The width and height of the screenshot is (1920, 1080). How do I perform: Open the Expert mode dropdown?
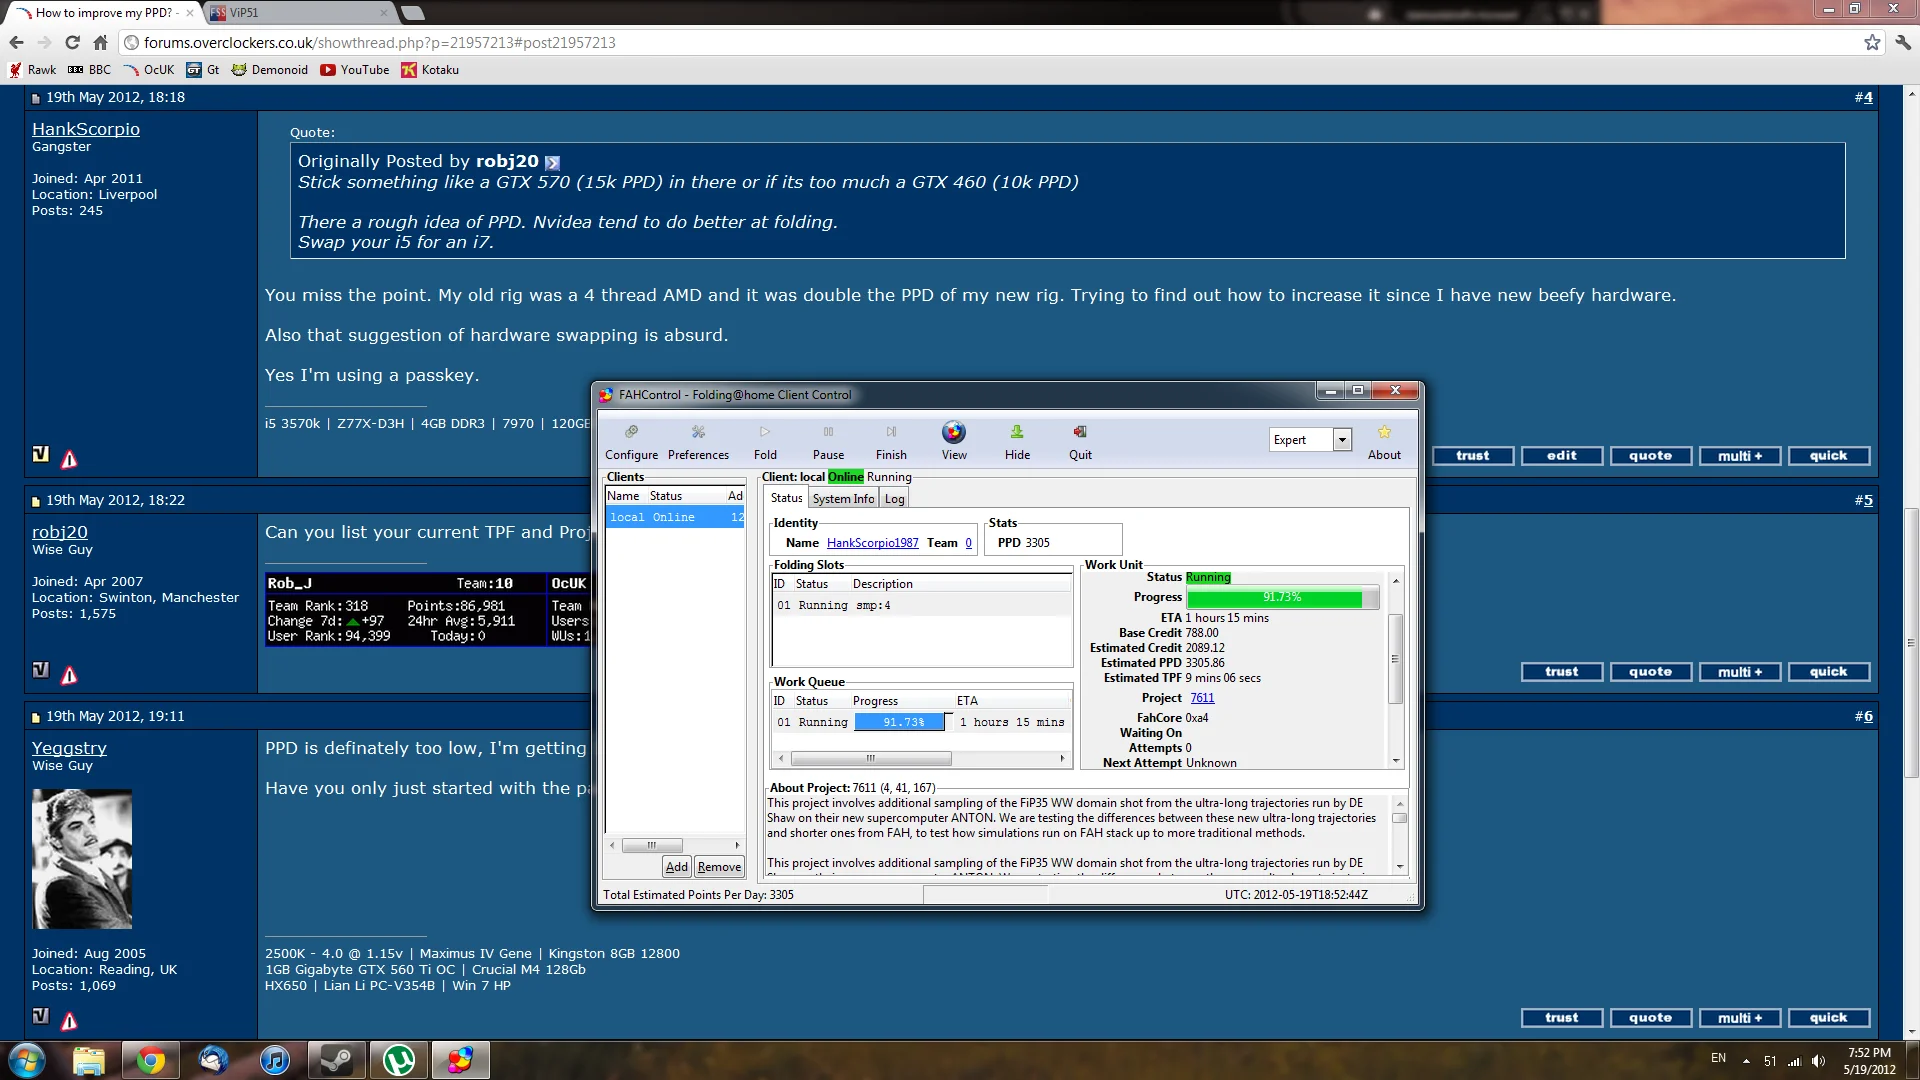[x=1342, y=439]
